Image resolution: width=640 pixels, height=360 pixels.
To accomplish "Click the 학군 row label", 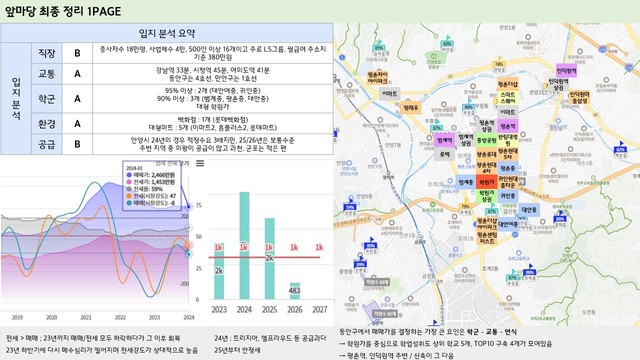I will [x=47, y=99].
